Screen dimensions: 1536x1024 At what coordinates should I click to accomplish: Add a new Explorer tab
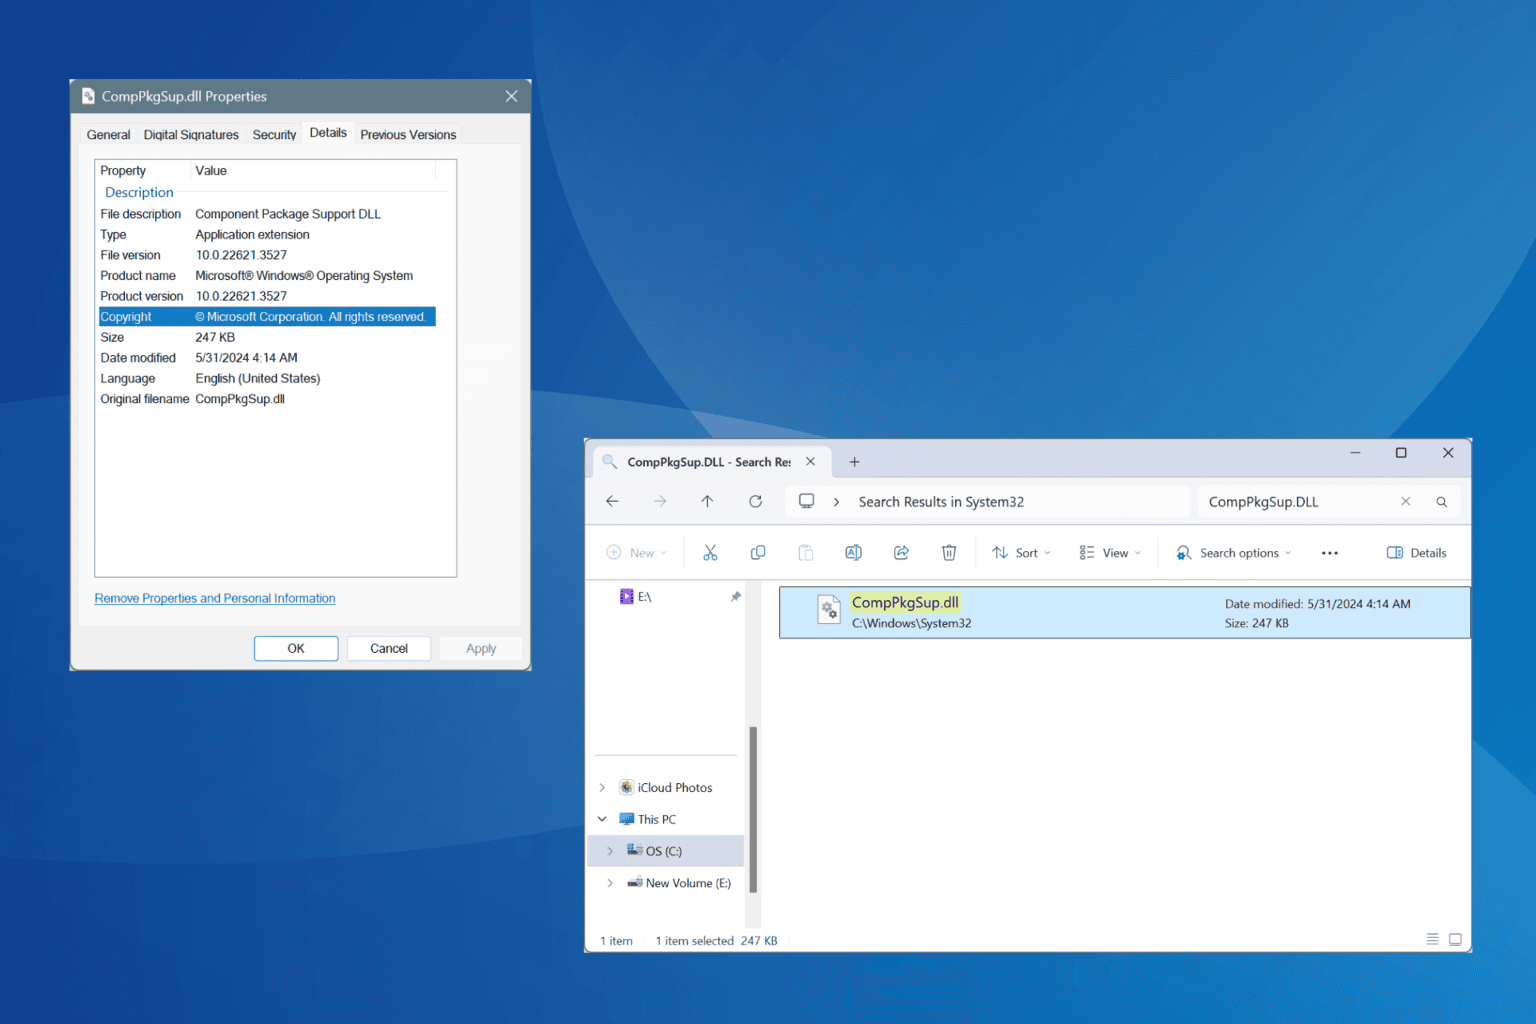[x=854, y=462]
